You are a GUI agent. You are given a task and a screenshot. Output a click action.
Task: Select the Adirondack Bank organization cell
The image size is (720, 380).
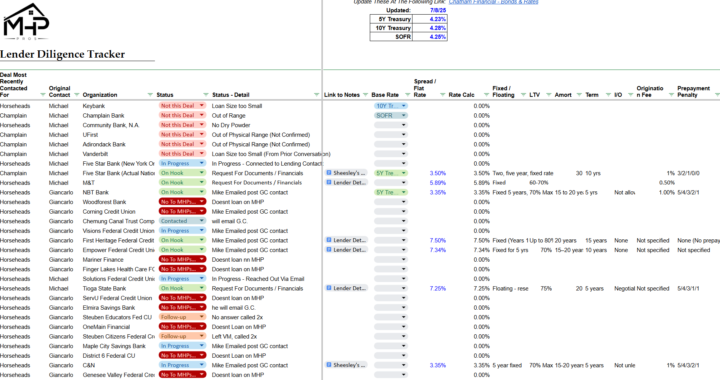coord(104,145)
